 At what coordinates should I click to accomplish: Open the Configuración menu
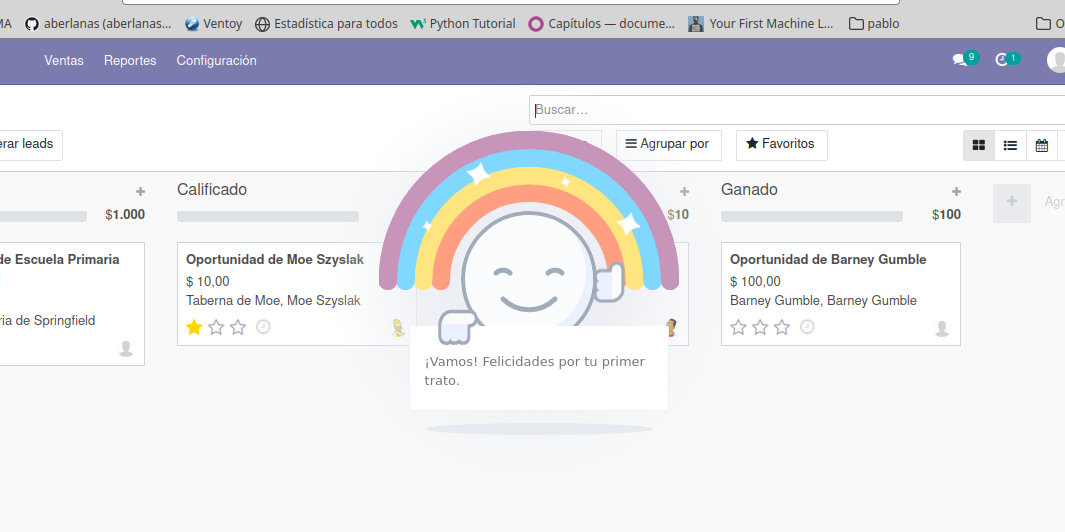point(217,60)
